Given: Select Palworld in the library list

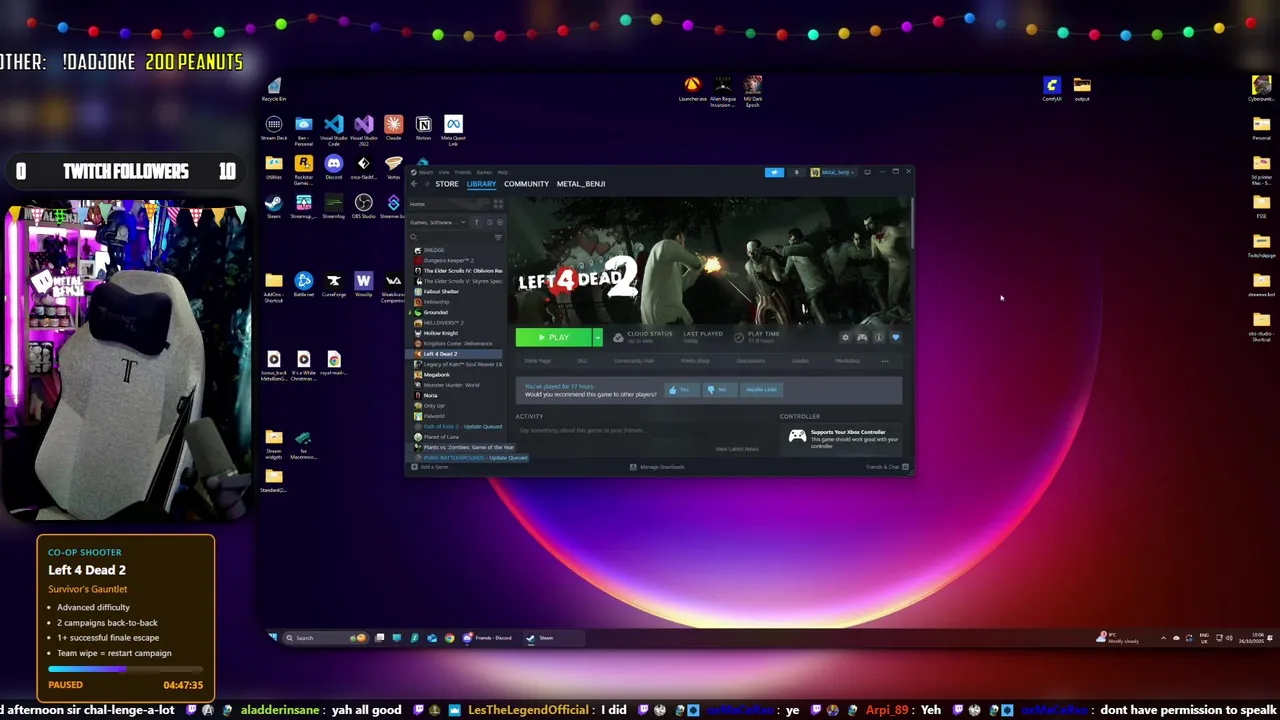Looking at the screenshot, I should point(434,416).
